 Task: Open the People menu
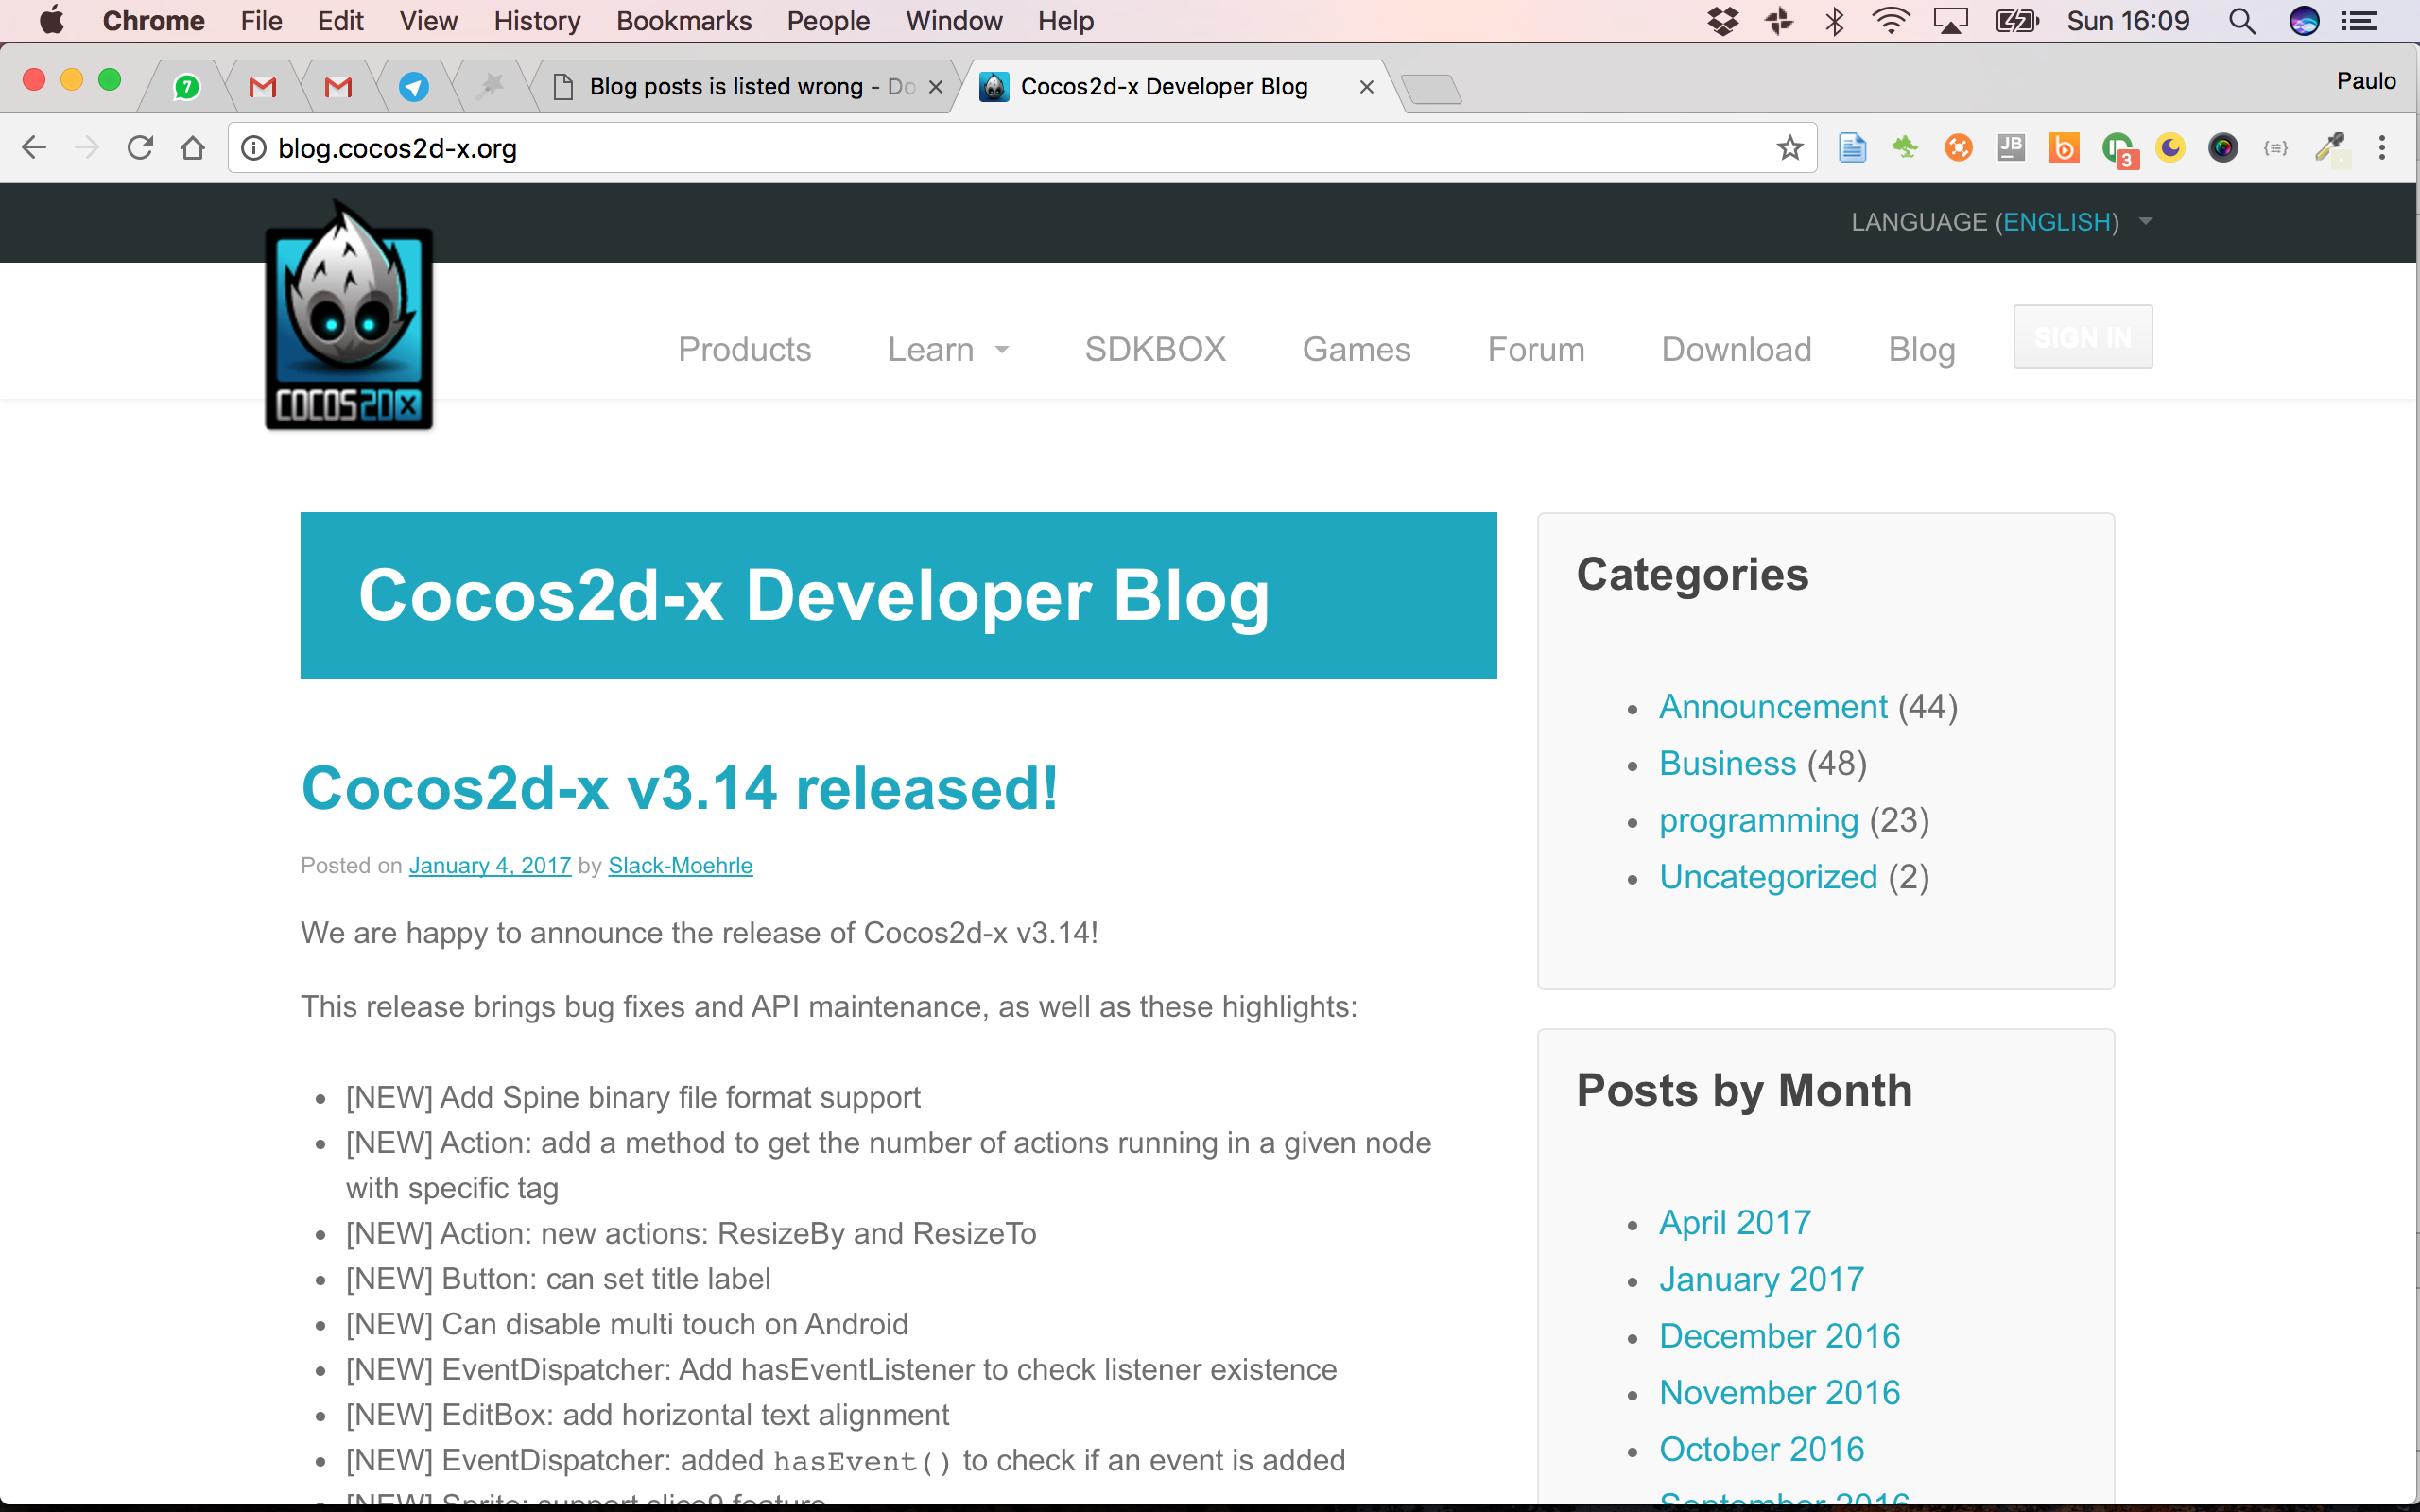[828, 21]
